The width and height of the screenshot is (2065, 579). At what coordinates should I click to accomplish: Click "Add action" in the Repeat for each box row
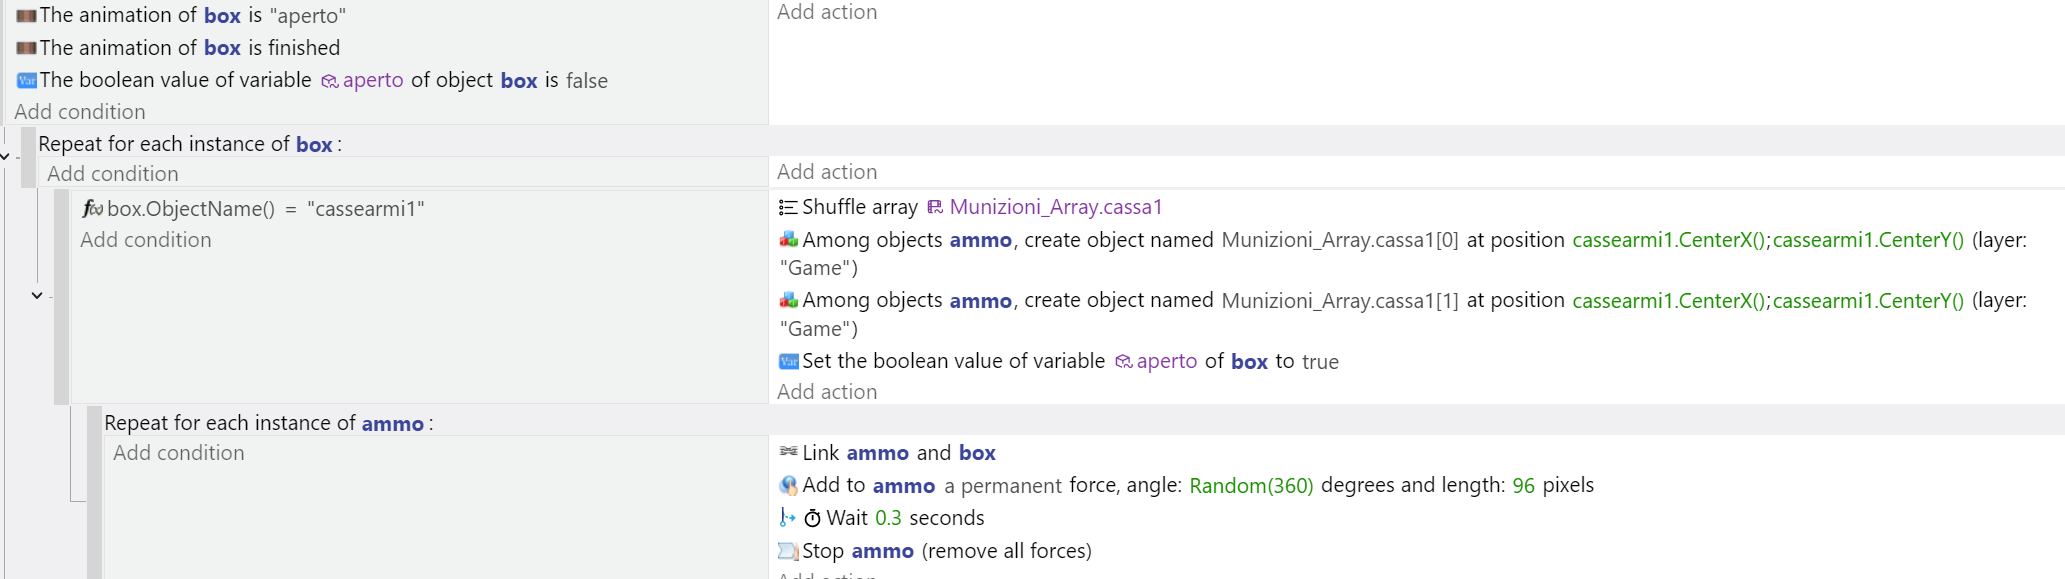pos(827,172)
